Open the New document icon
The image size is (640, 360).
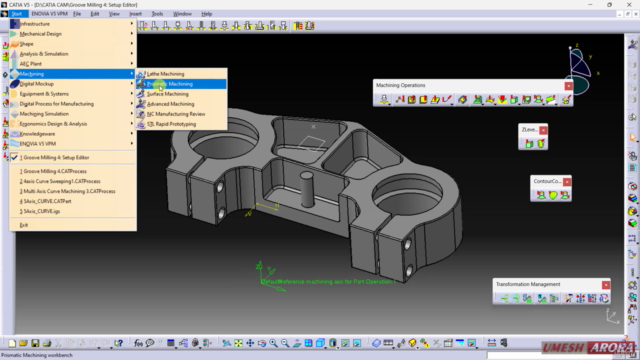[12, 343]
